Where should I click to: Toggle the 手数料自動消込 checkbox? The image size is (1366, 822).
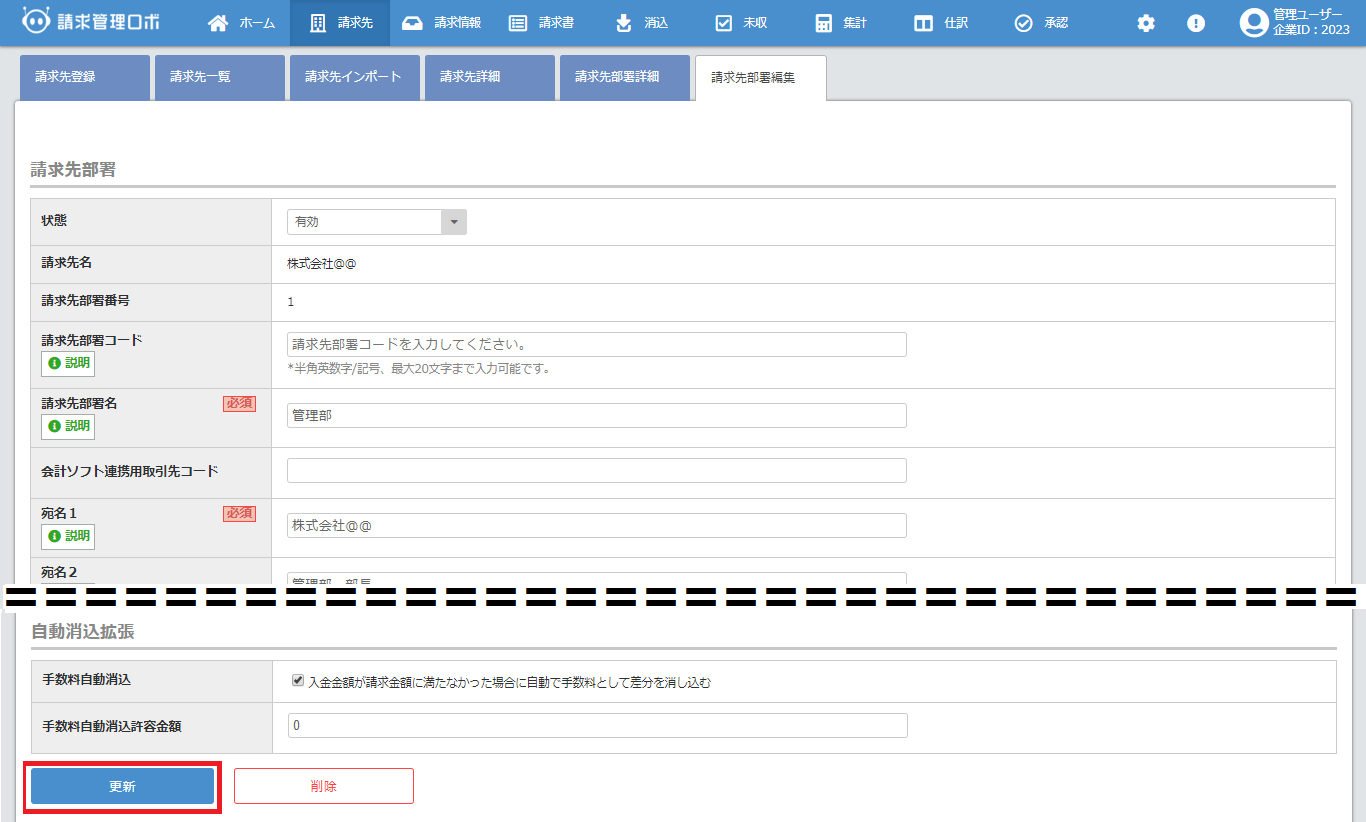click(298, 681)
